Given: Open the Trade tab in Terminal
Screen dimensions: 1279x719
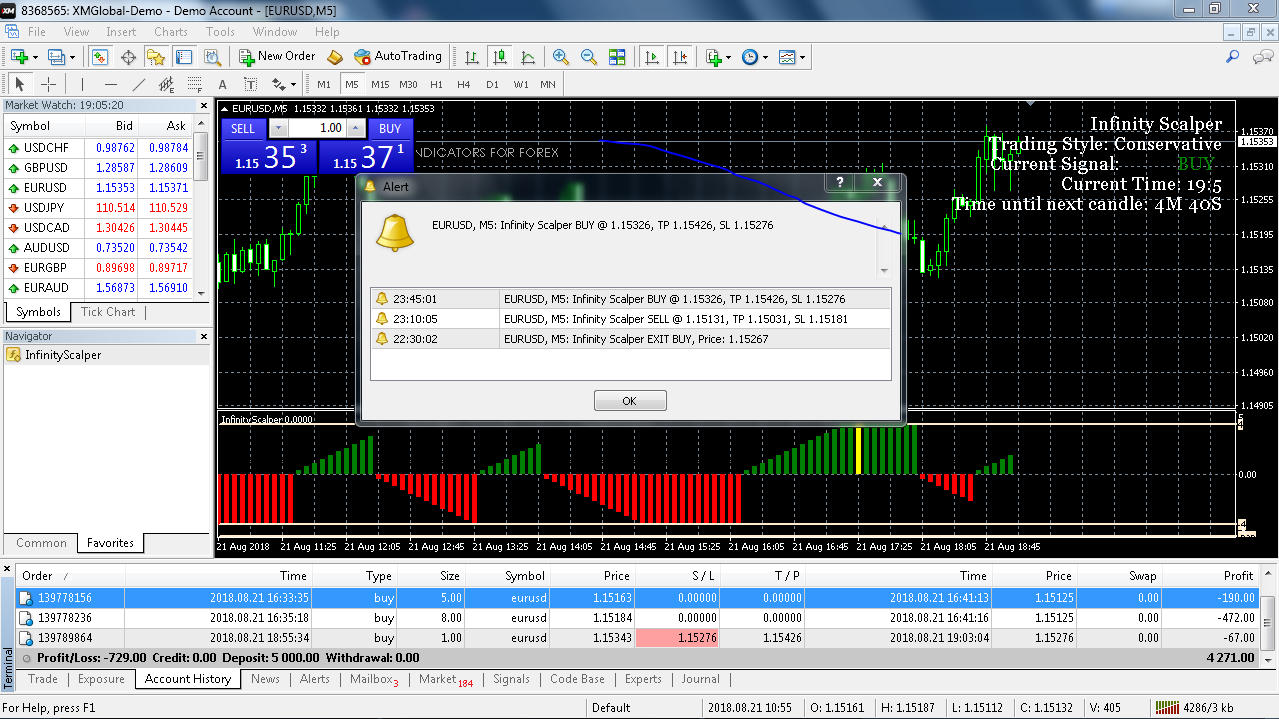Looking at the screenshot, I should (43, 679).
